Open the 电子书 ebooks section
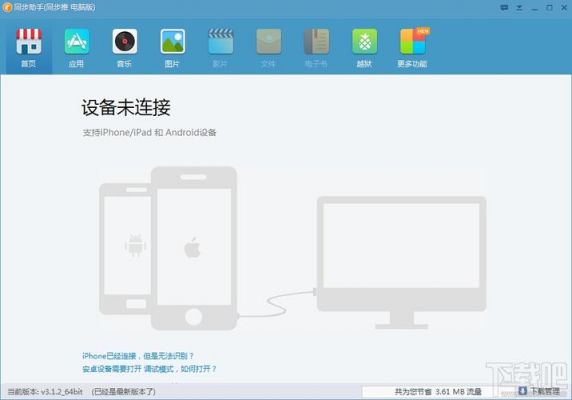The height and width of the screenshot is (400, 572). [x=316, y=47]
